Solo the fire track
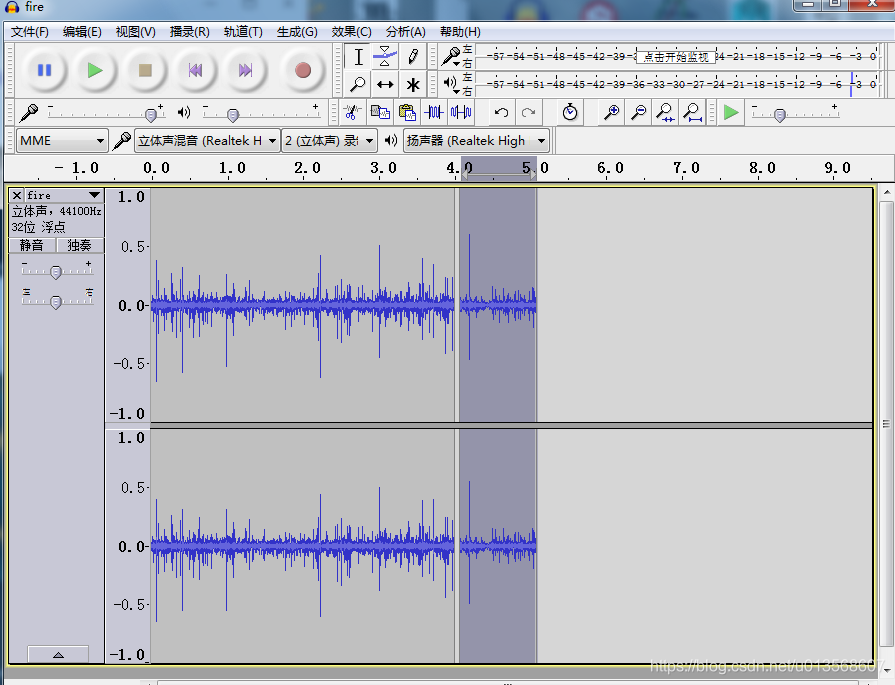The height and width of the screenshot is (685, 895). 80,245
